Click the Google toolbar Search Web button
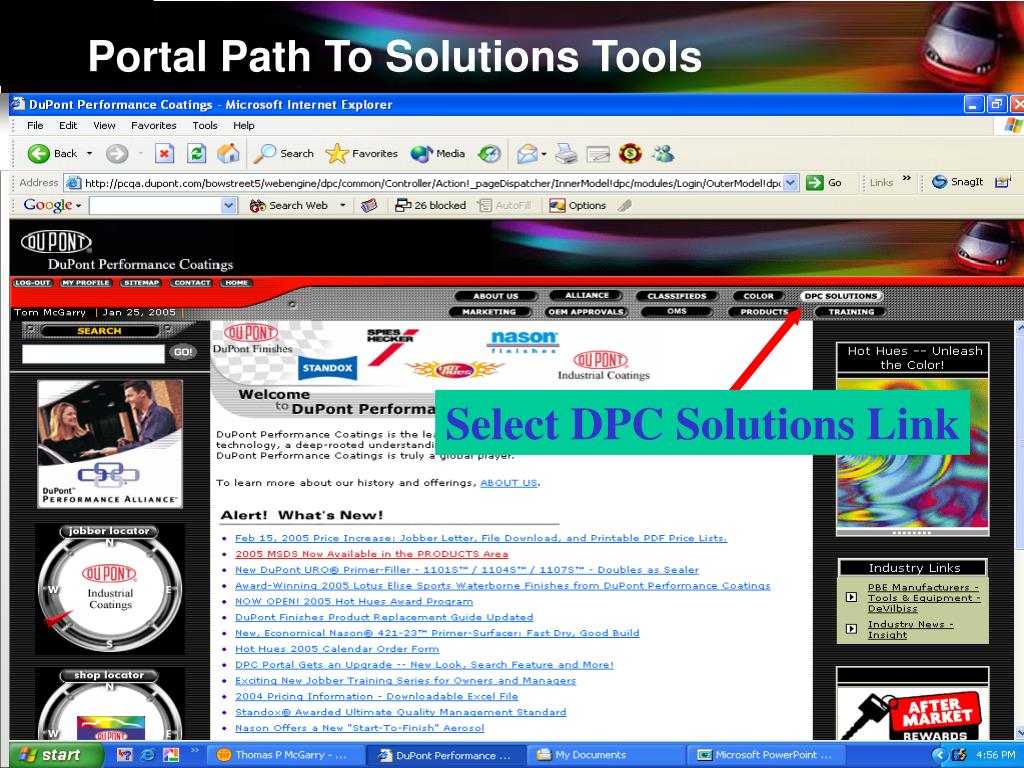Image resolution: width=1024 pixels, height=768 pixels. 289,205
